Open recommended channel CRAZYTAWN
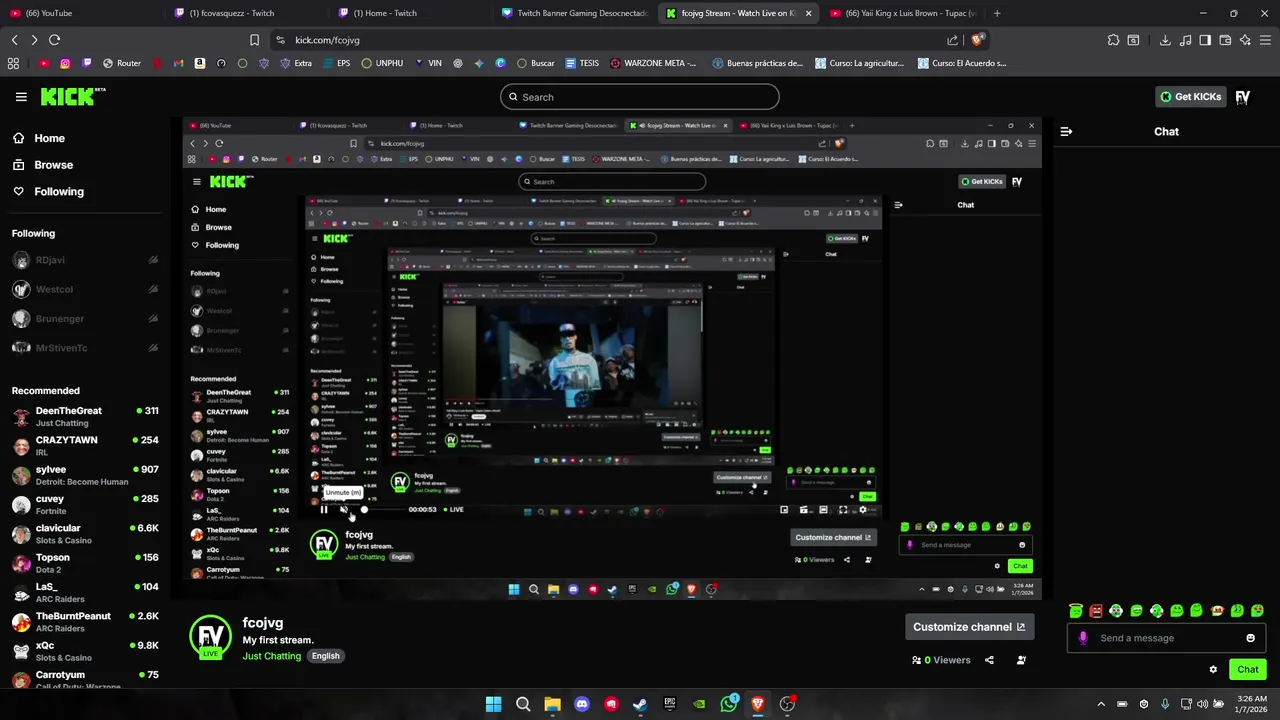1280x720 pixels. (84, 446)
